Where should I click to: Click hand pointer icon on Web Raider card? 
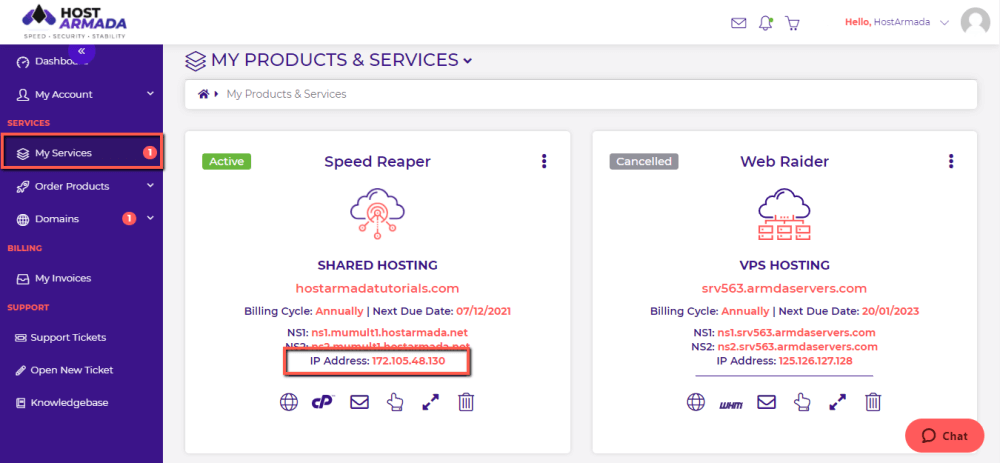tap(801, 402)
